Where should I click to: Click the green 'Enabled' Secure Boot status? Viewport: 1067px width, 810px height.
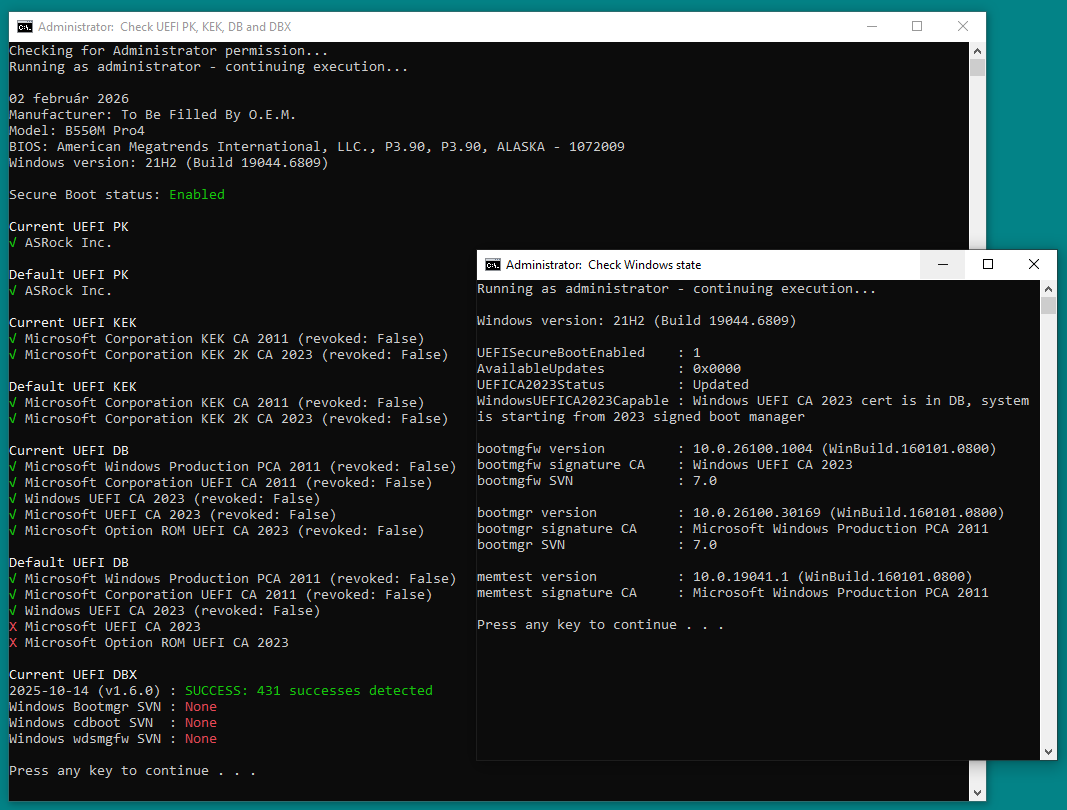197,195
